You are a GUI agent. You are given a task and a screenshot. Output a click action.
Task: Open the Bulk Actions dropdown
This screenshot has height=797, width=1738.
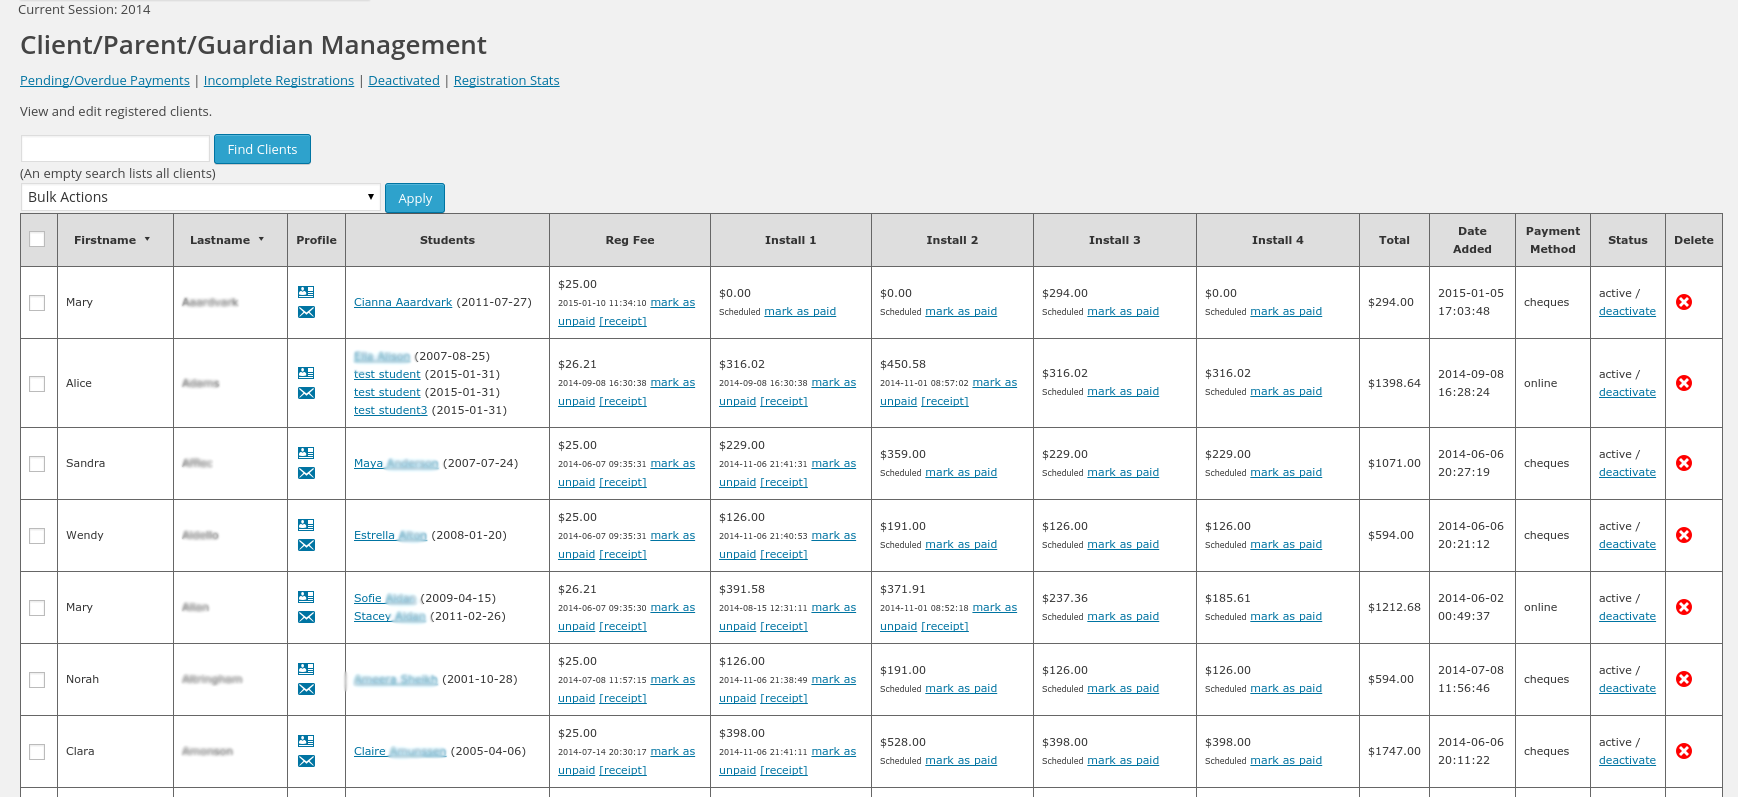(200, 197)
